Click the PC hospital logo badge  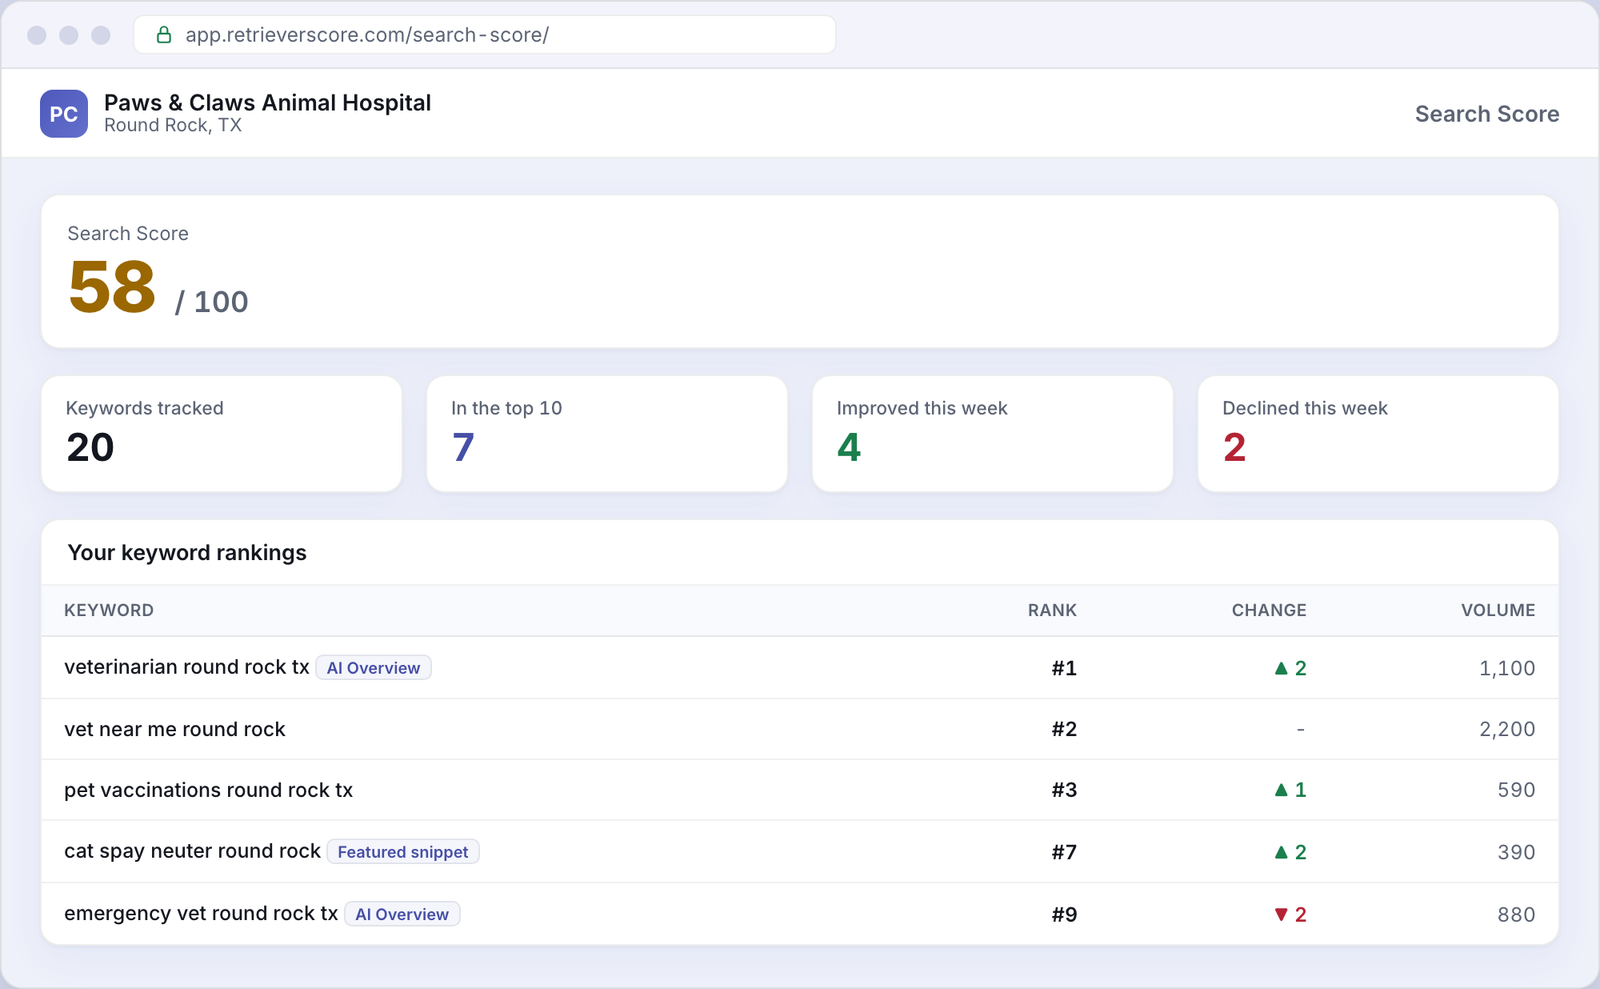point(64,114)
